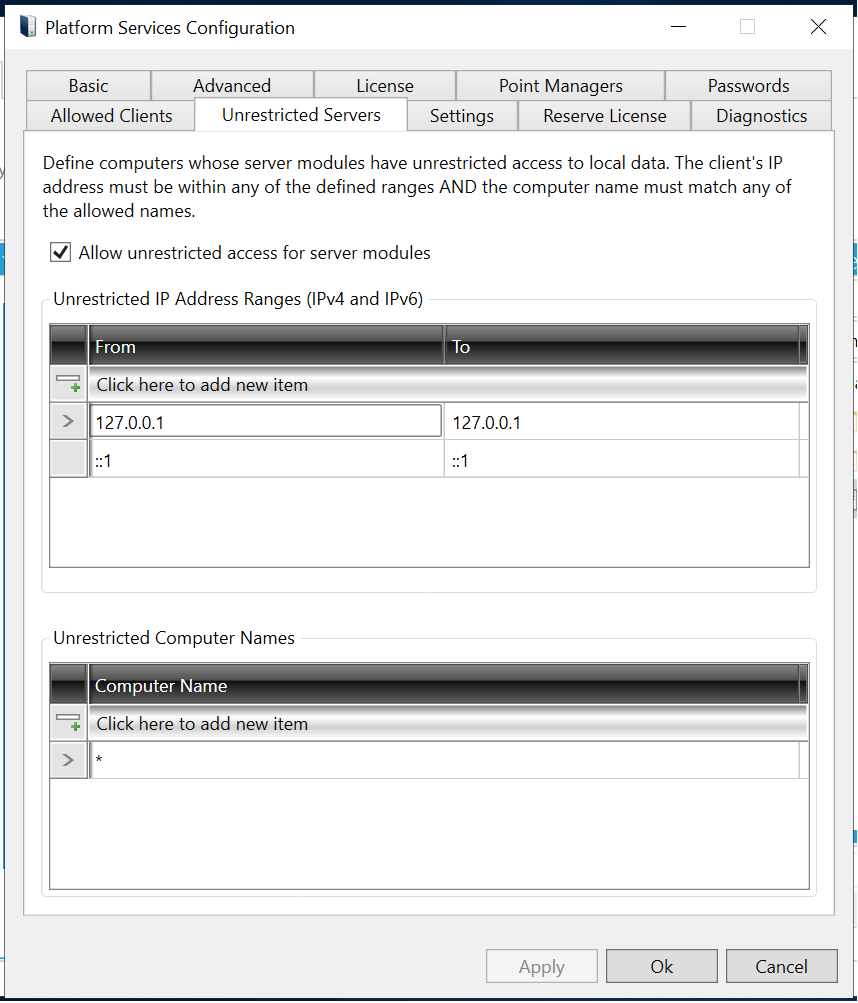Sort by the To column header

point(620,347)
